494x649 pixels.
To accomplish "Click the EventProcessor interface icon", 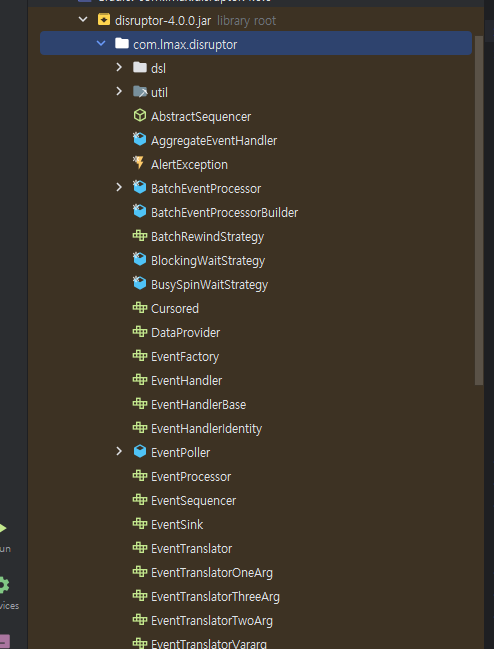I will pyautogui.click(x=140, y=476).
